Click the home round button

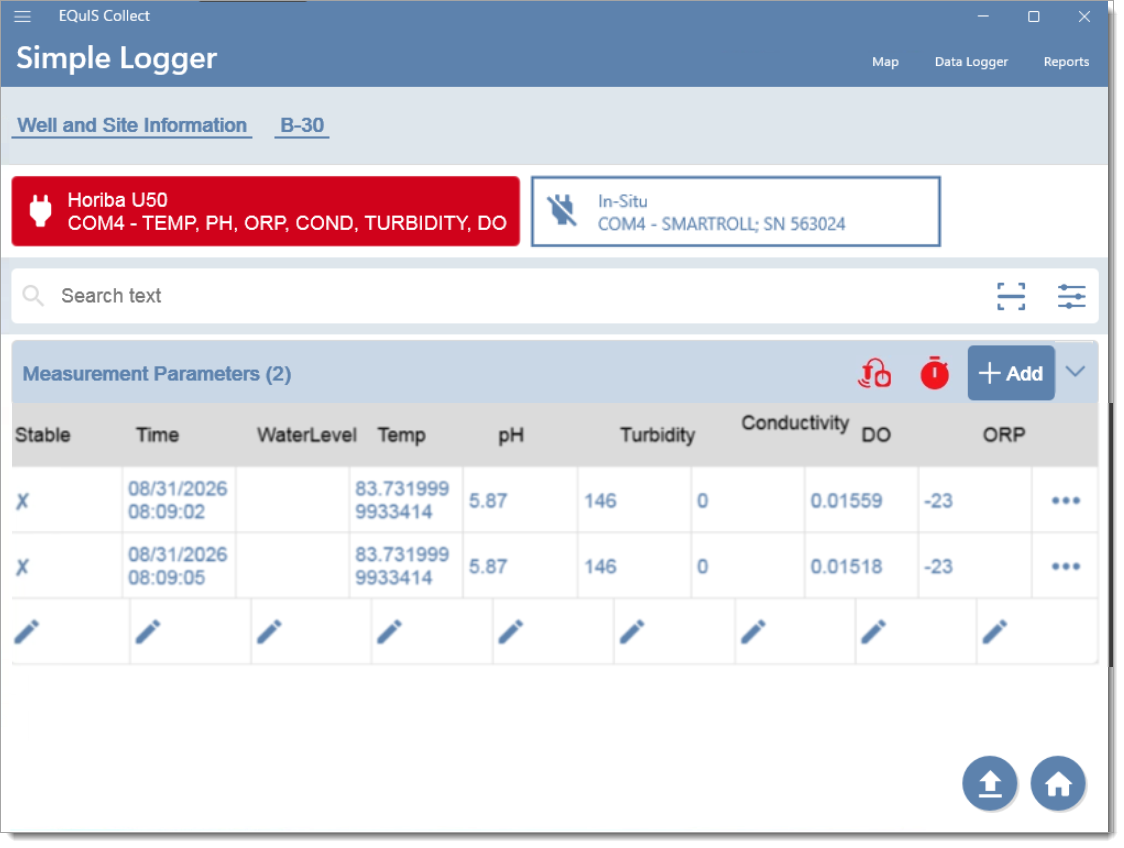[x=1058, y=783]
